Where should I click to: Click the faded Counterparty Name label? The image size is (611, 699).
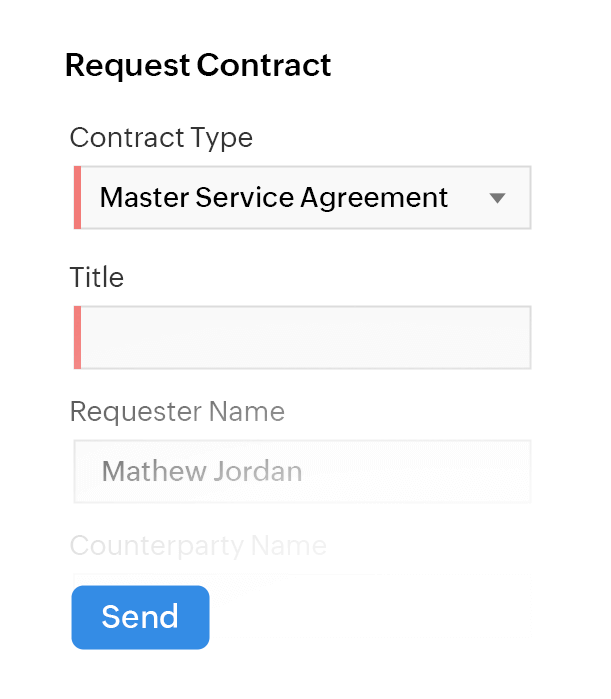click(198, 546)
